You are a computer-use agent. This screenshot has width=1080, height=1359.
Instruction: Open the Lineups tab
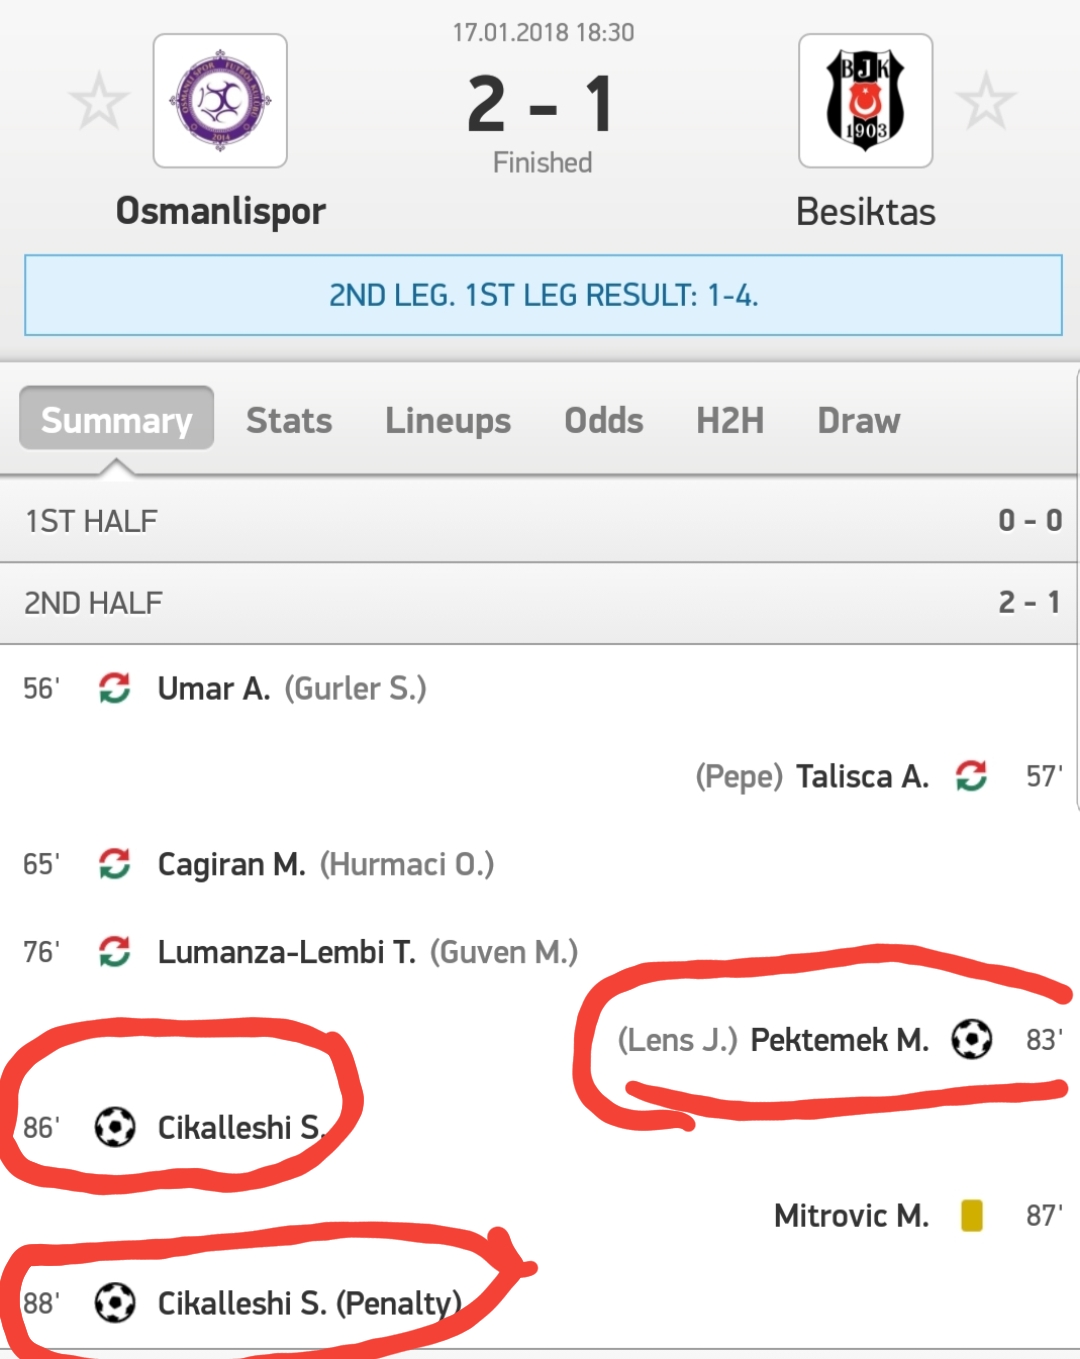[448, 420]
